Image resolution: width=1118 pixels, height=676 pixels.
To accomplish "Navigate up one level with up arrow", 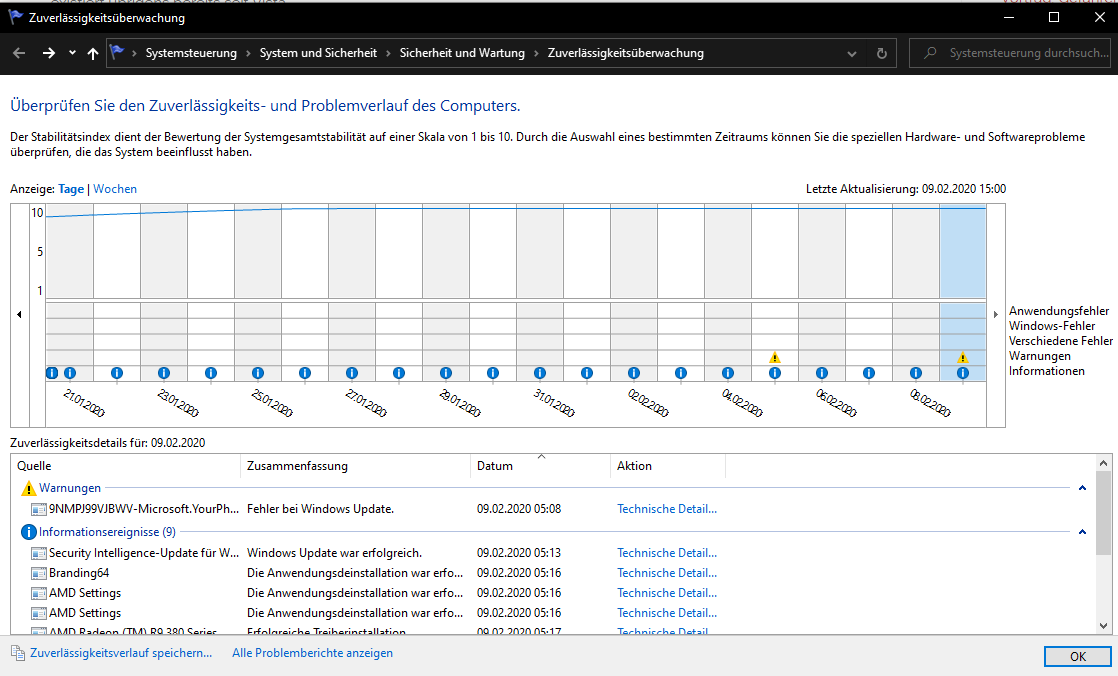I will click(x=93, y=53).
